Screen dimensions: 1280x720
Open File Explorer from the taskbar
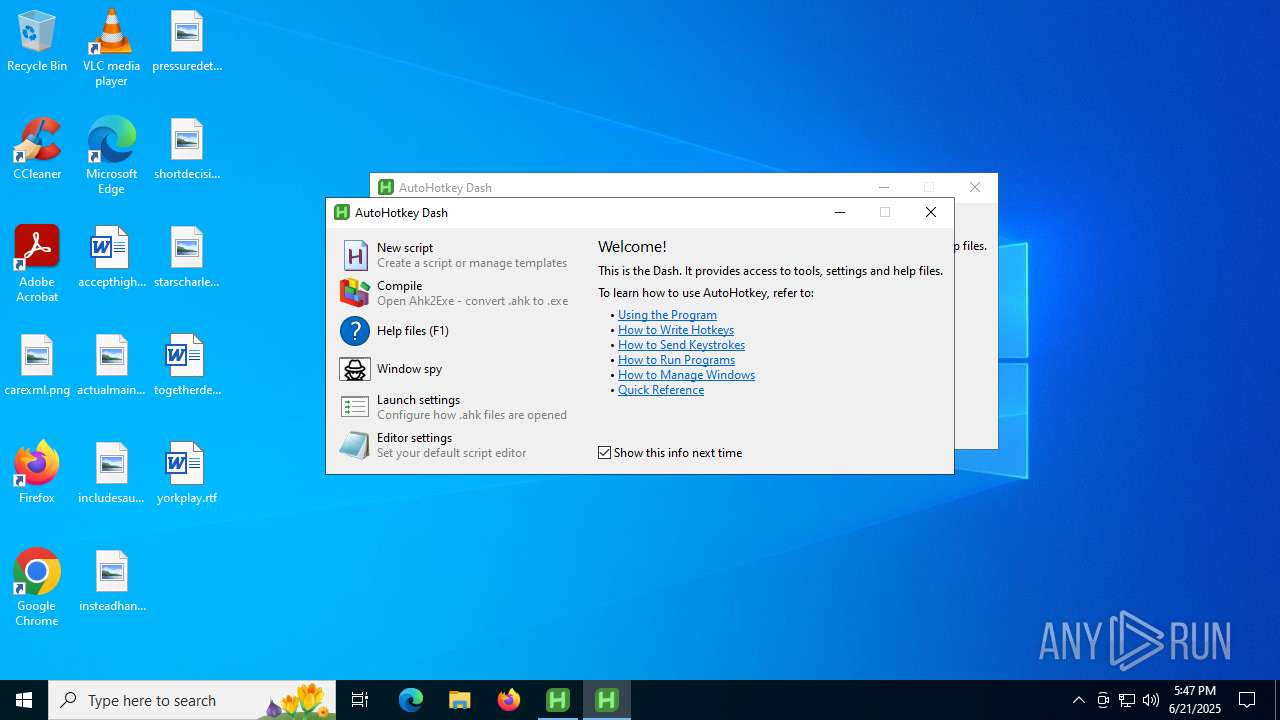460,700
